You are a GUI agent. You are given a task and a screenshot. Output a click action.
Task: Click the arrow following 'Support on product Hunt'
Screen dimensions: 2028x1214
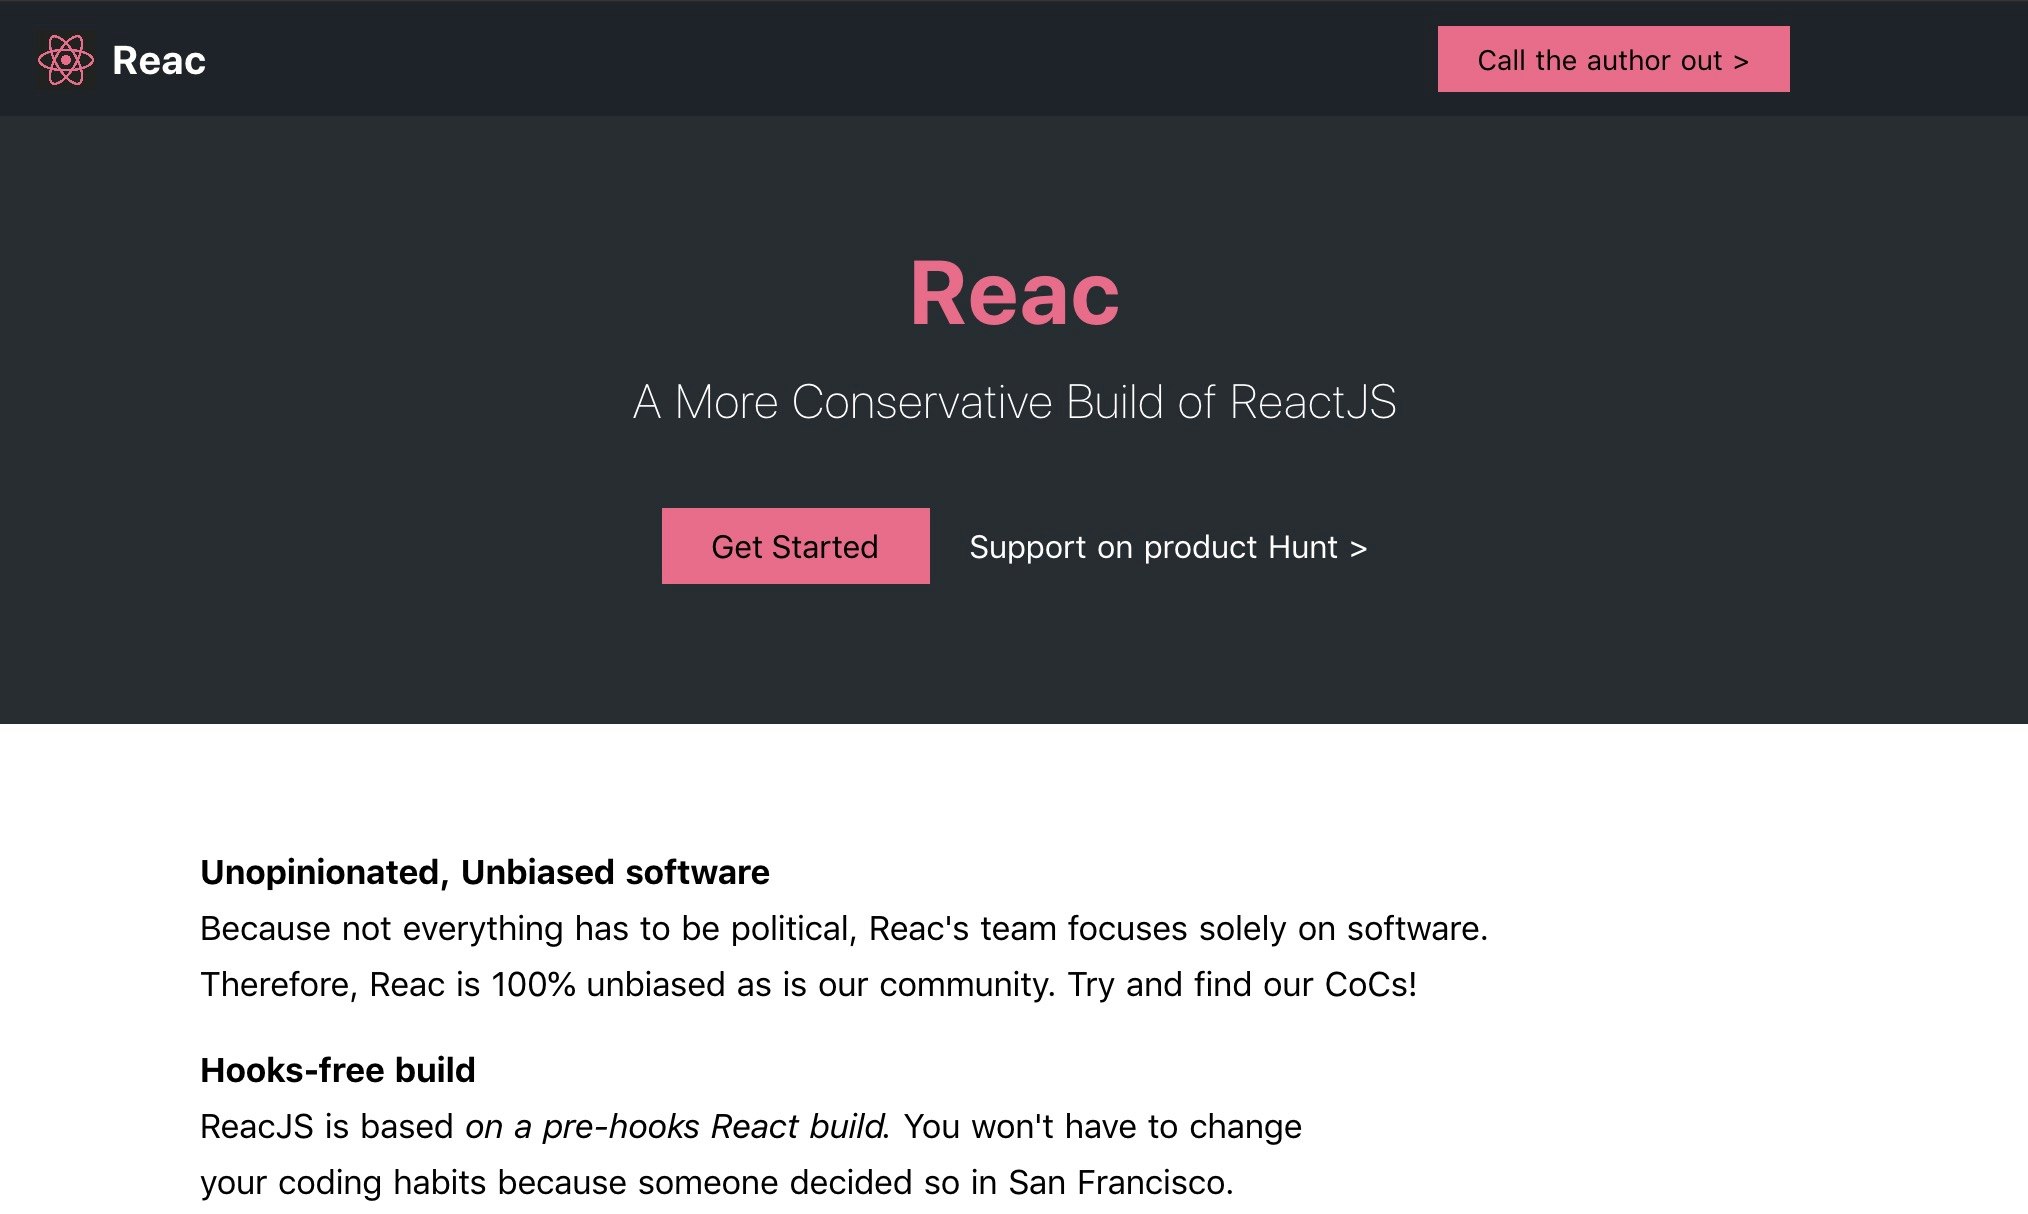pos(1358,547)
